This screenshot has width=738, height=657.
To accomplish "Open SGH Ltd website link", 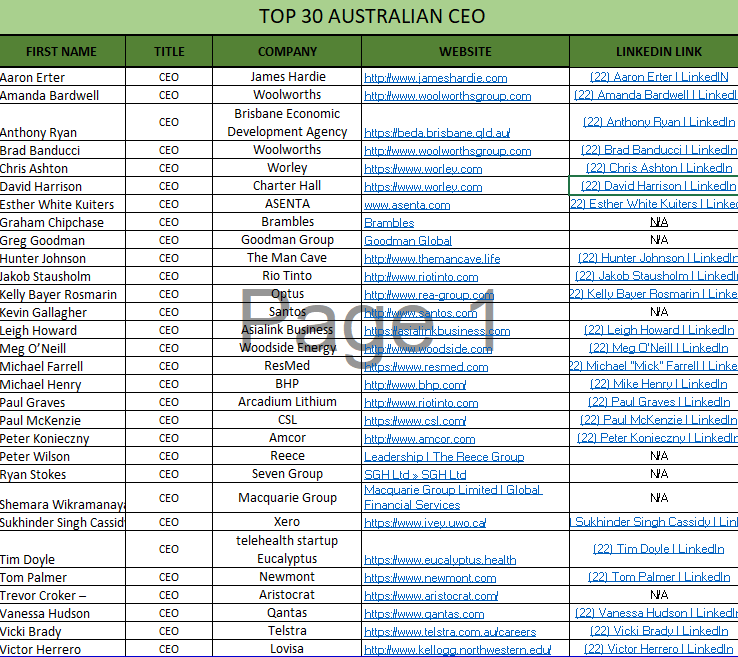I will (415, 475).
